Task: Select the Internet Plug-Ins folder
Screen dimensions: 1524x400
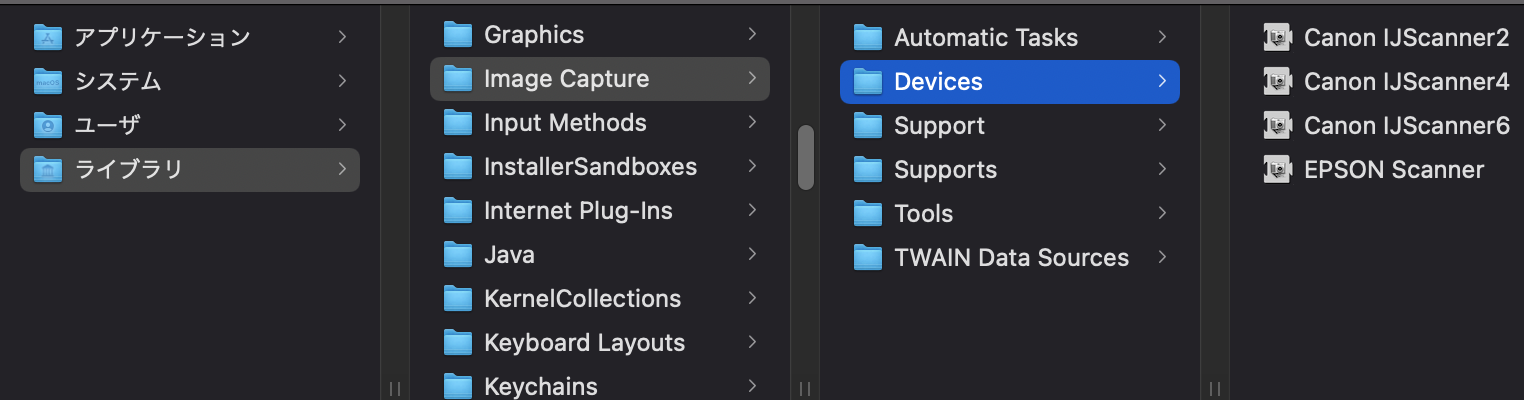Action: pyautogui.click(x=577, y=211)
